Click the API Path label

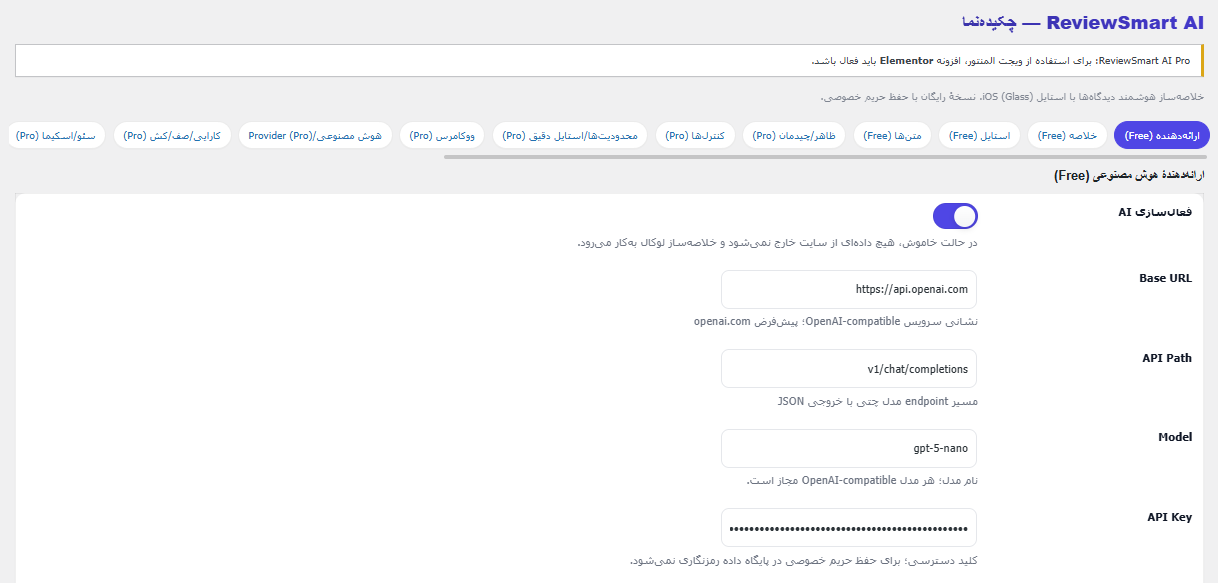1167,358
